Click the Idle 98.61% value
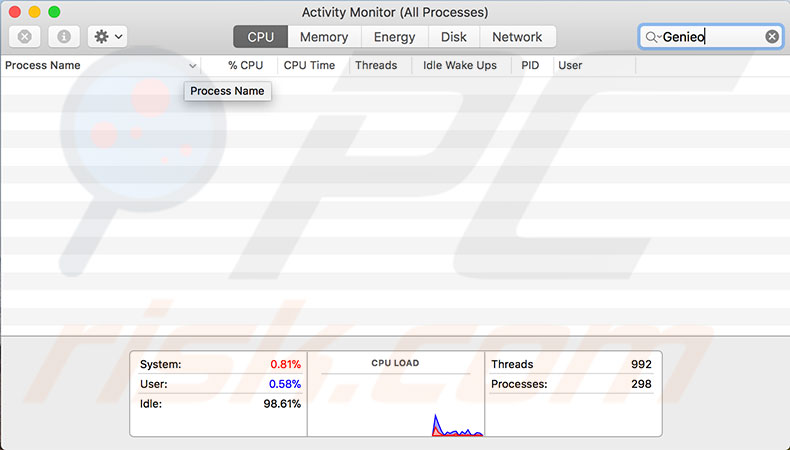790x450 pixels. (x=282, y=404)
